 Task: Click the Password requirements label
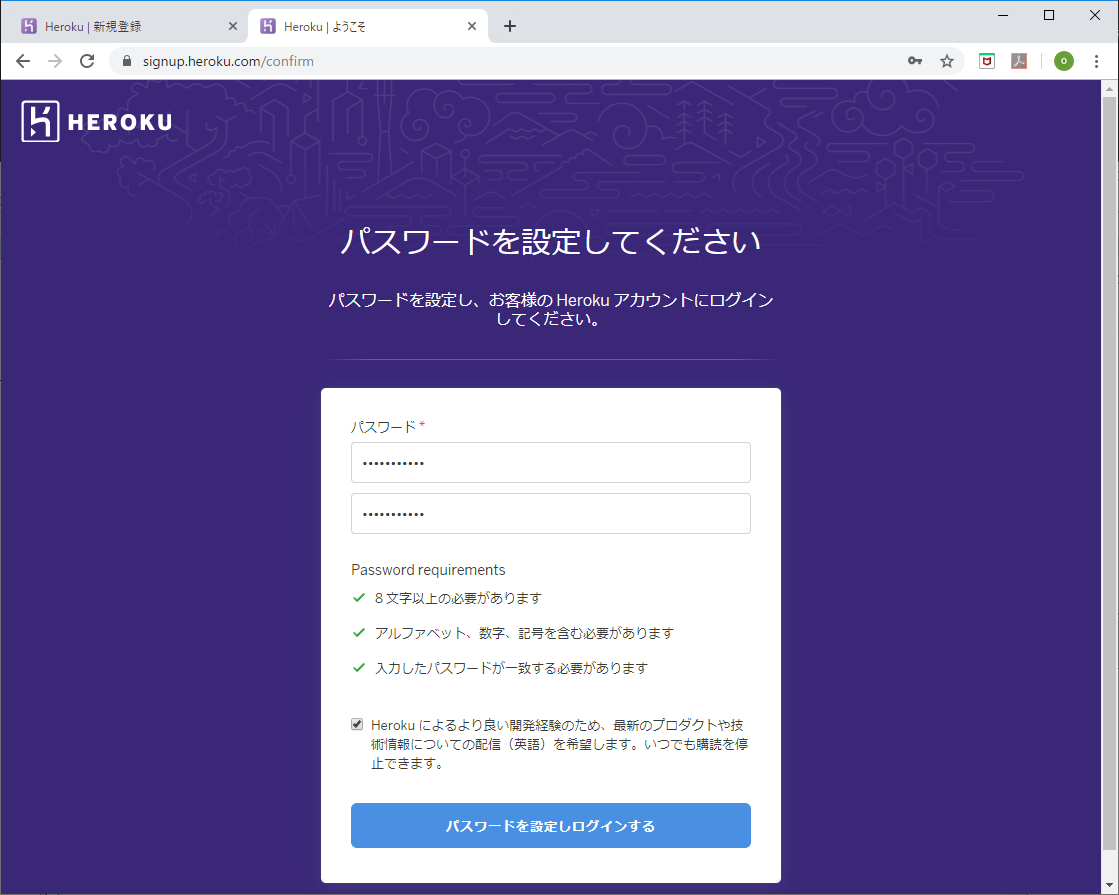pos(428,570)
